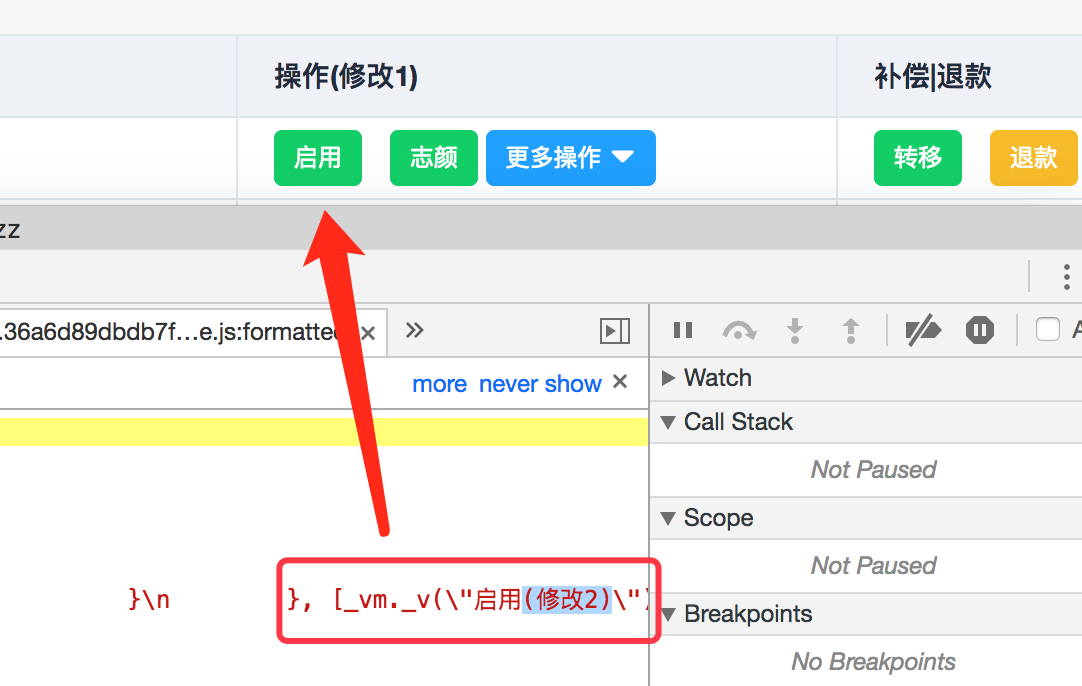Close the formatted .js source tab
Screen dimensions: 1082x686
point(367,331)
